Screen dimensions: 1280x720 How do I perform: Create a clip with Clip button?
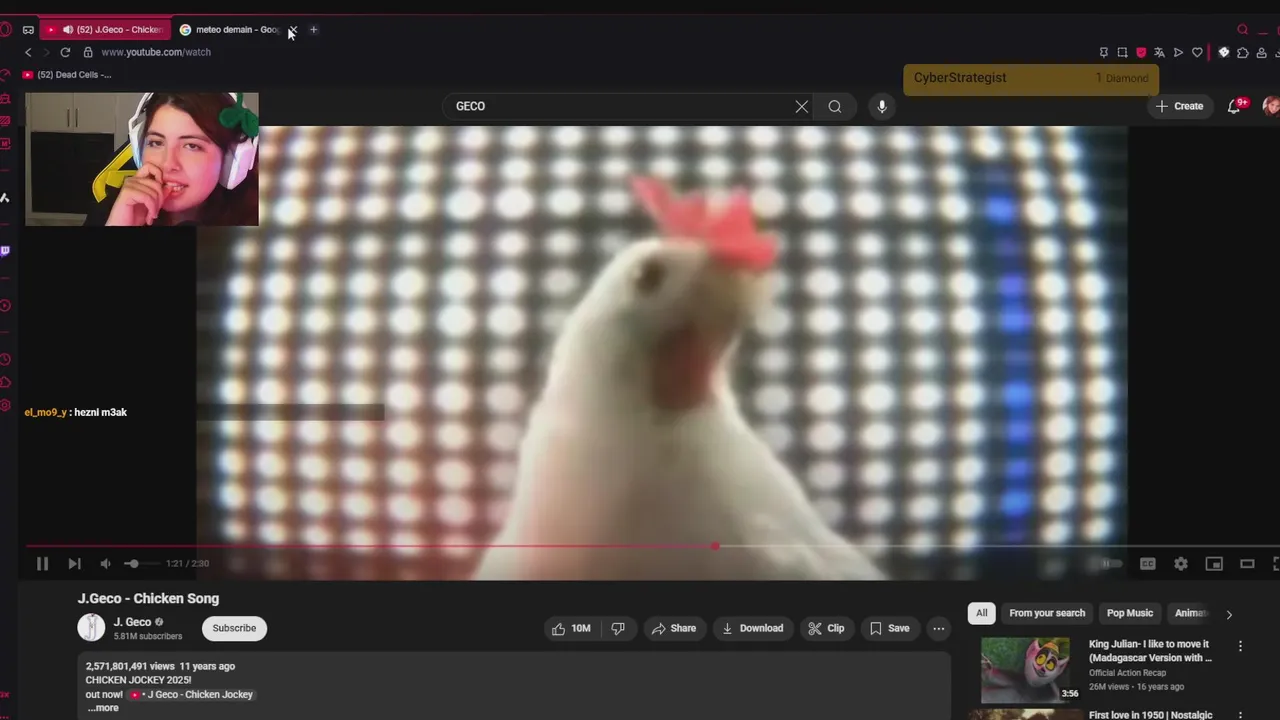click(827, 628)
